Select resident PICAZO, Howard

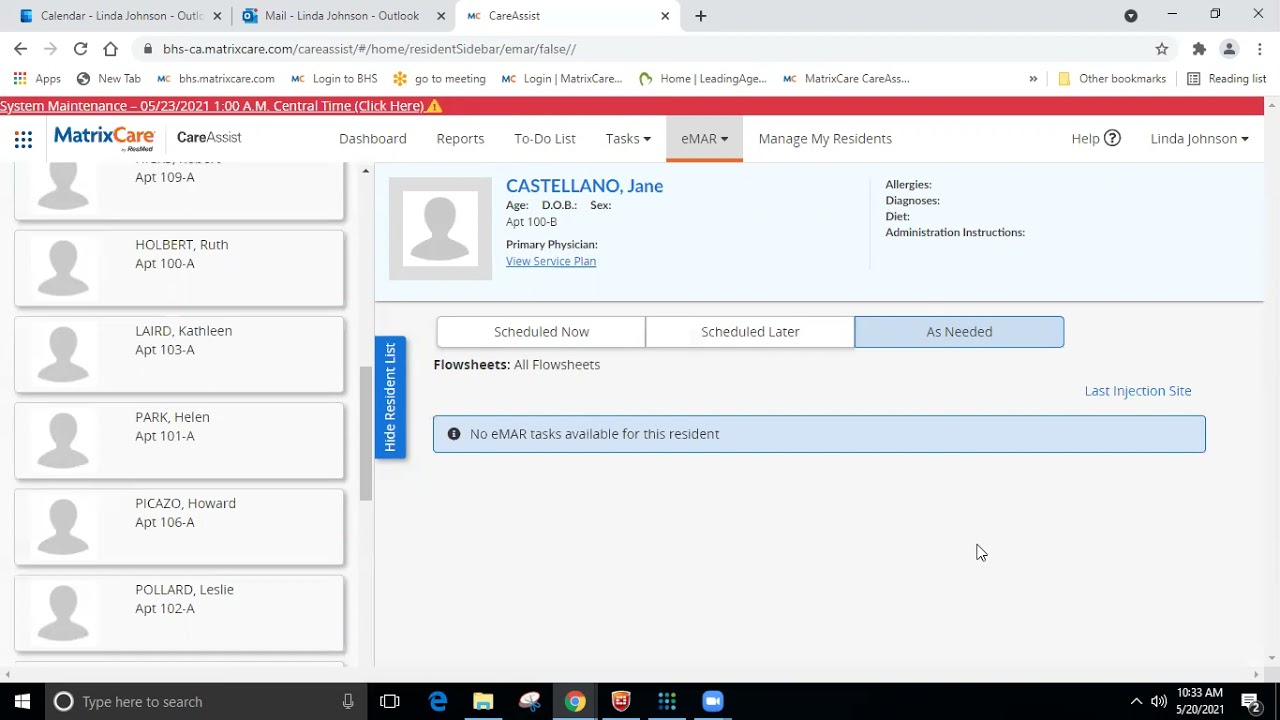(179, 527)
